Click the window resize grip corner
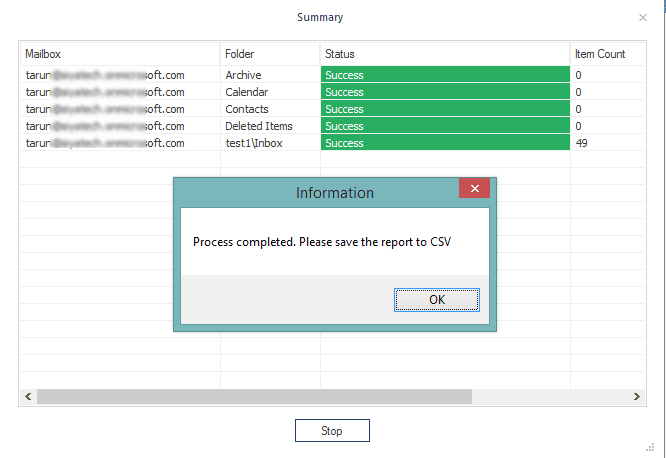This screenshot has width=666, height=458. tap(650, 447)
